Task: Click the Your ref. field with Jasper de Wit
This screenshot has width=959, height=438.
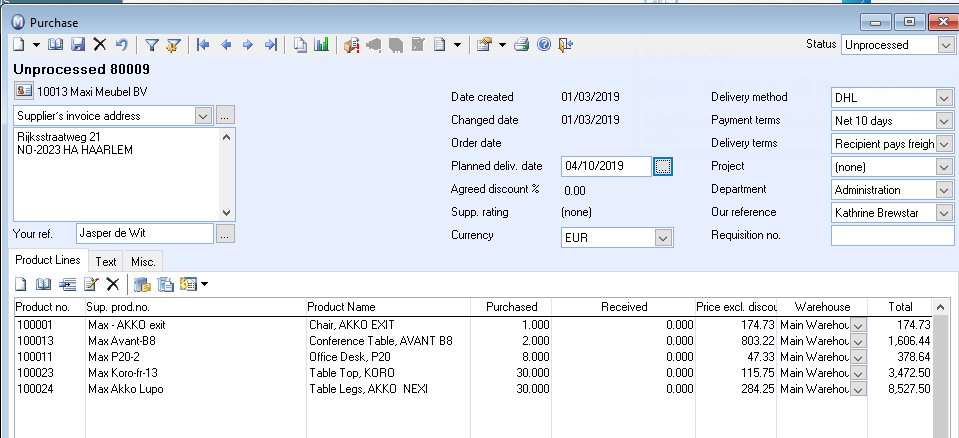Action: pos(146,233)
